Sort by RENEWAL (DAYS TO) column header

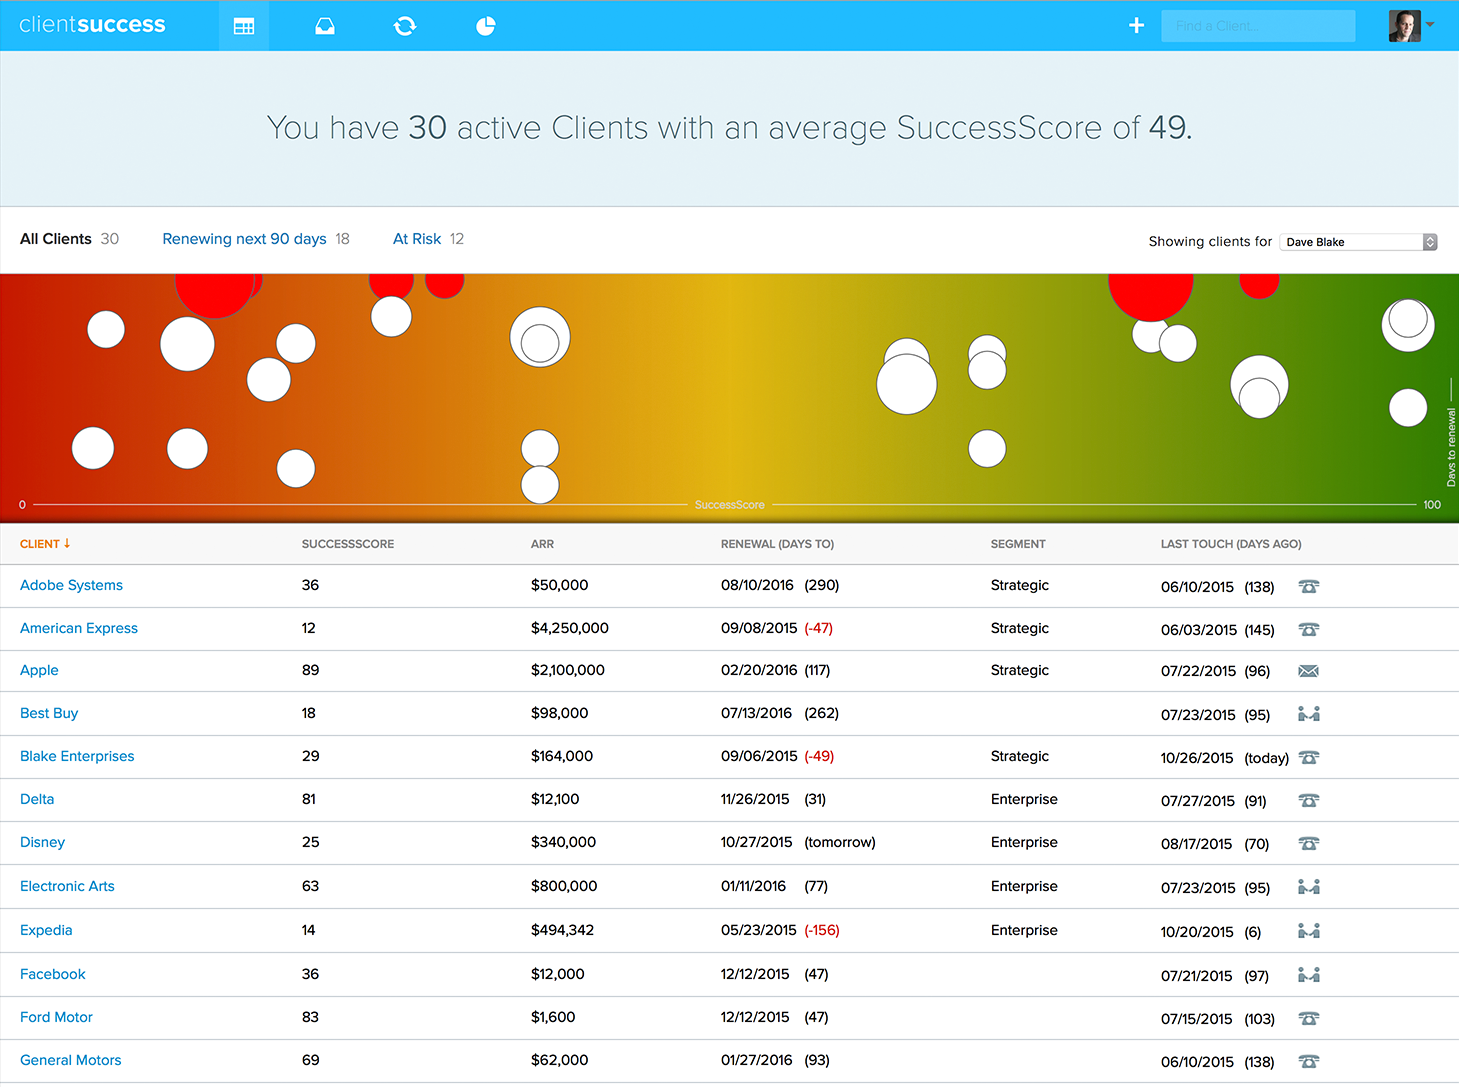777,544
